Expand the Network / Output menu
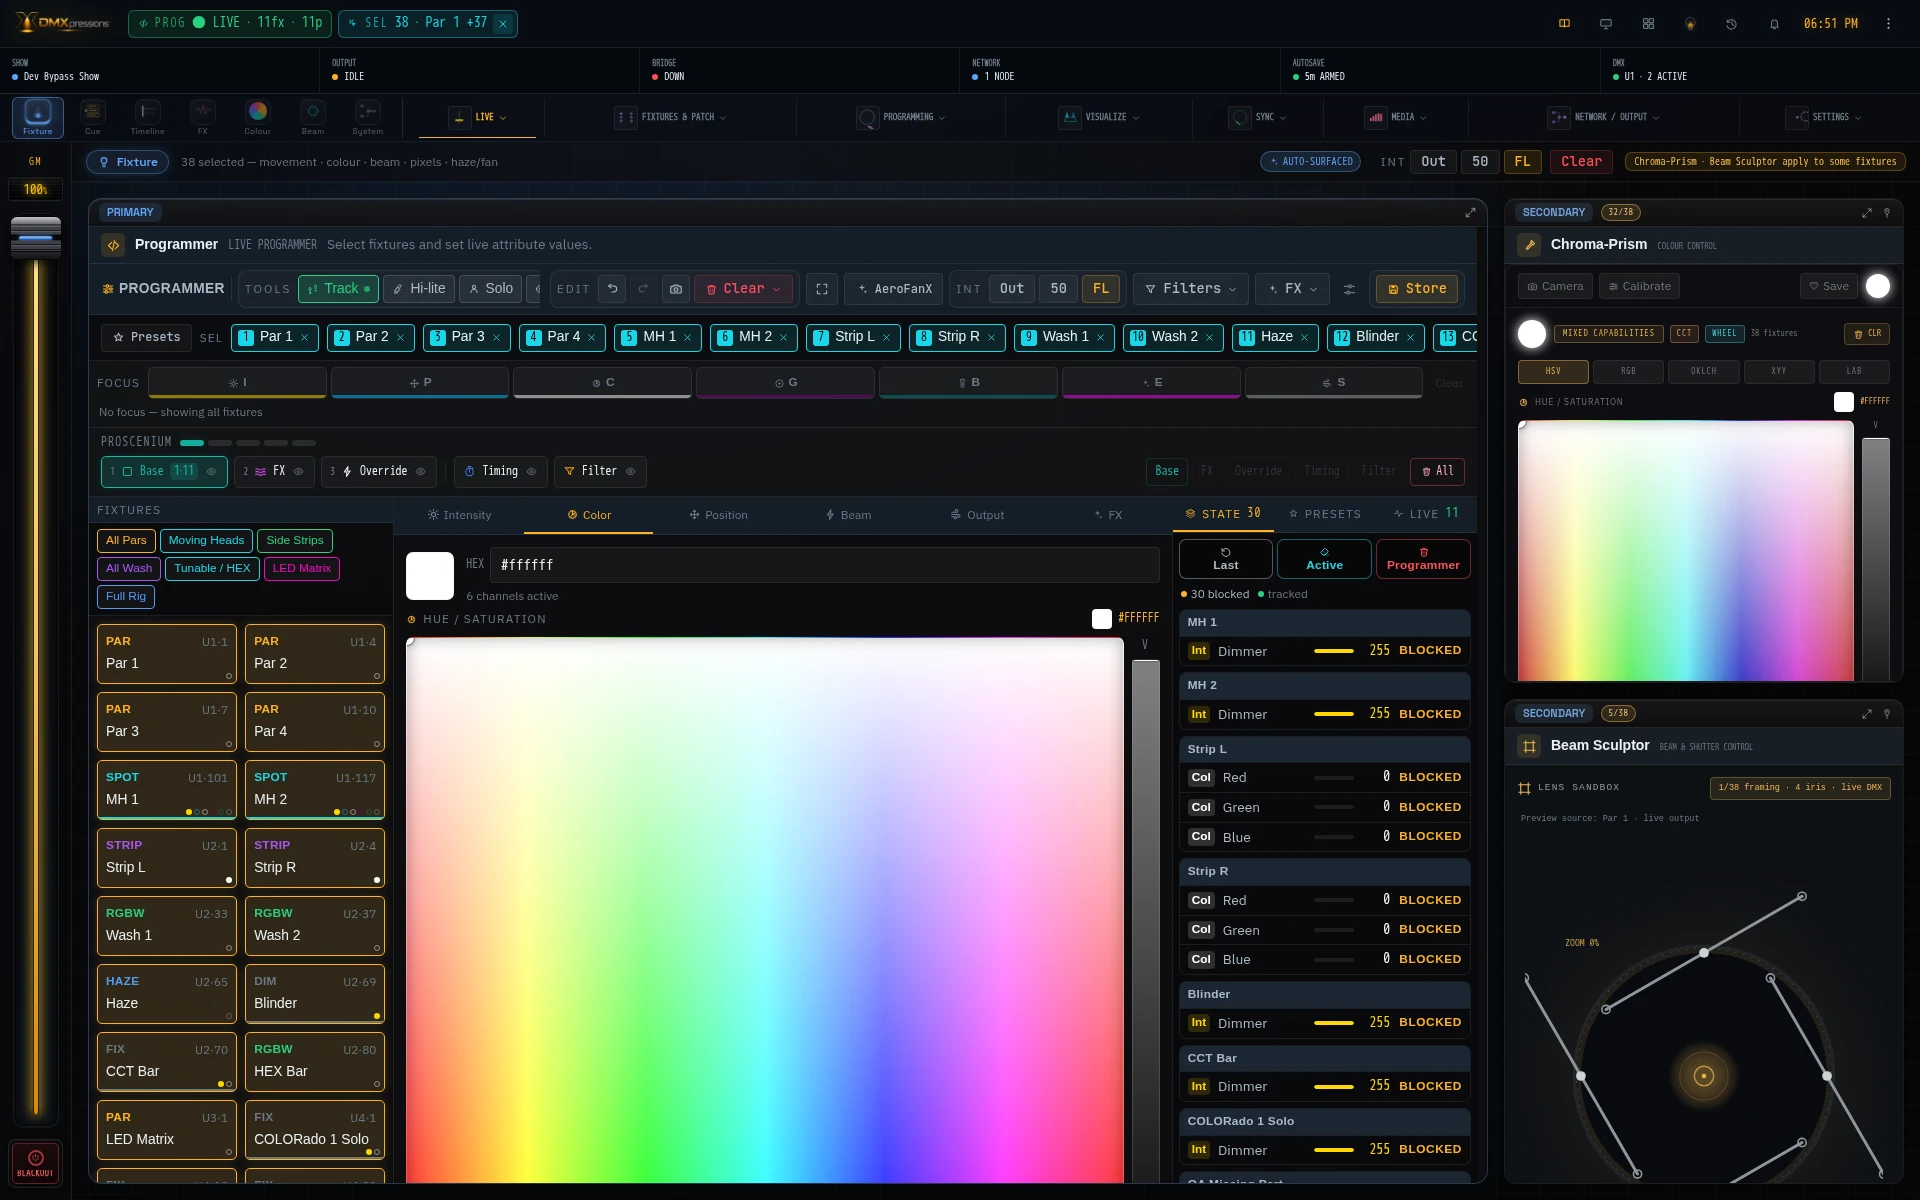Screen dimensions: 1920x1200 (1603, 117)
